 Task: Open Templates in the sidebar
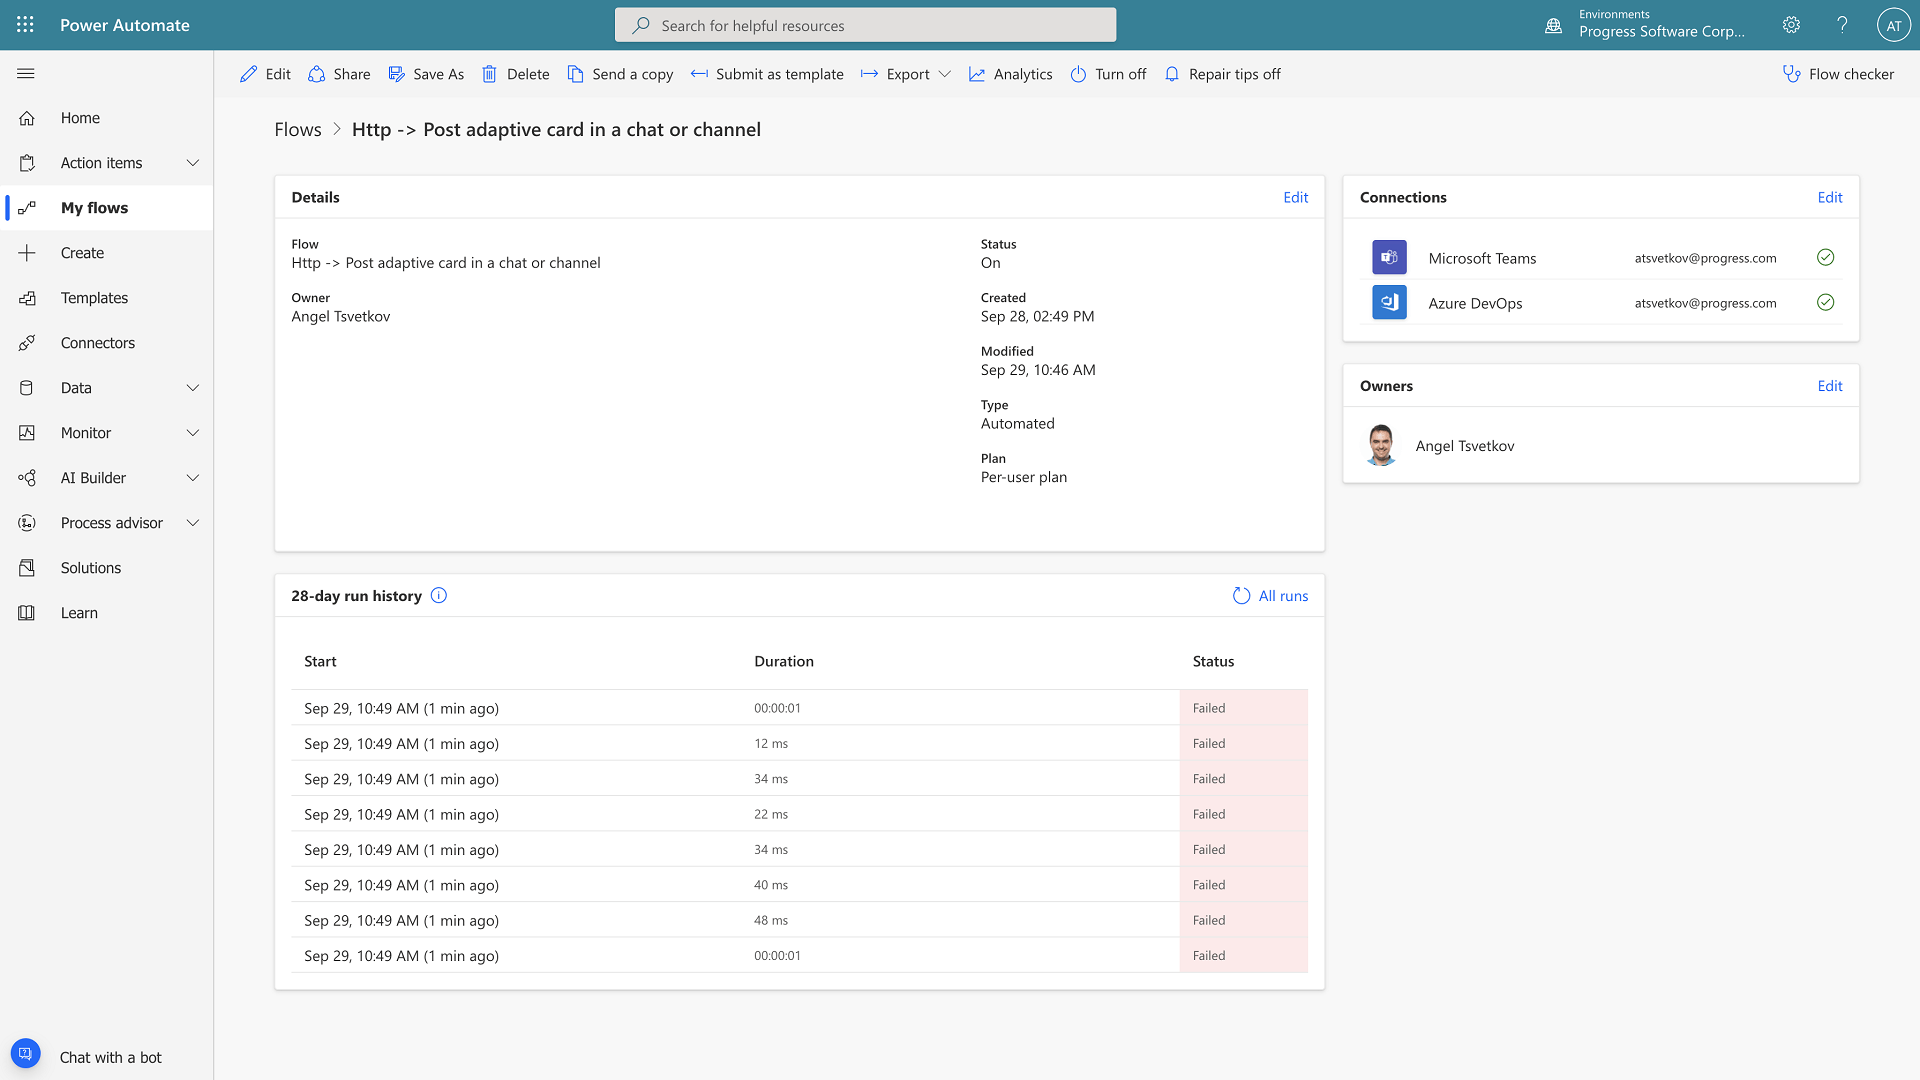(x=94, y=298)
